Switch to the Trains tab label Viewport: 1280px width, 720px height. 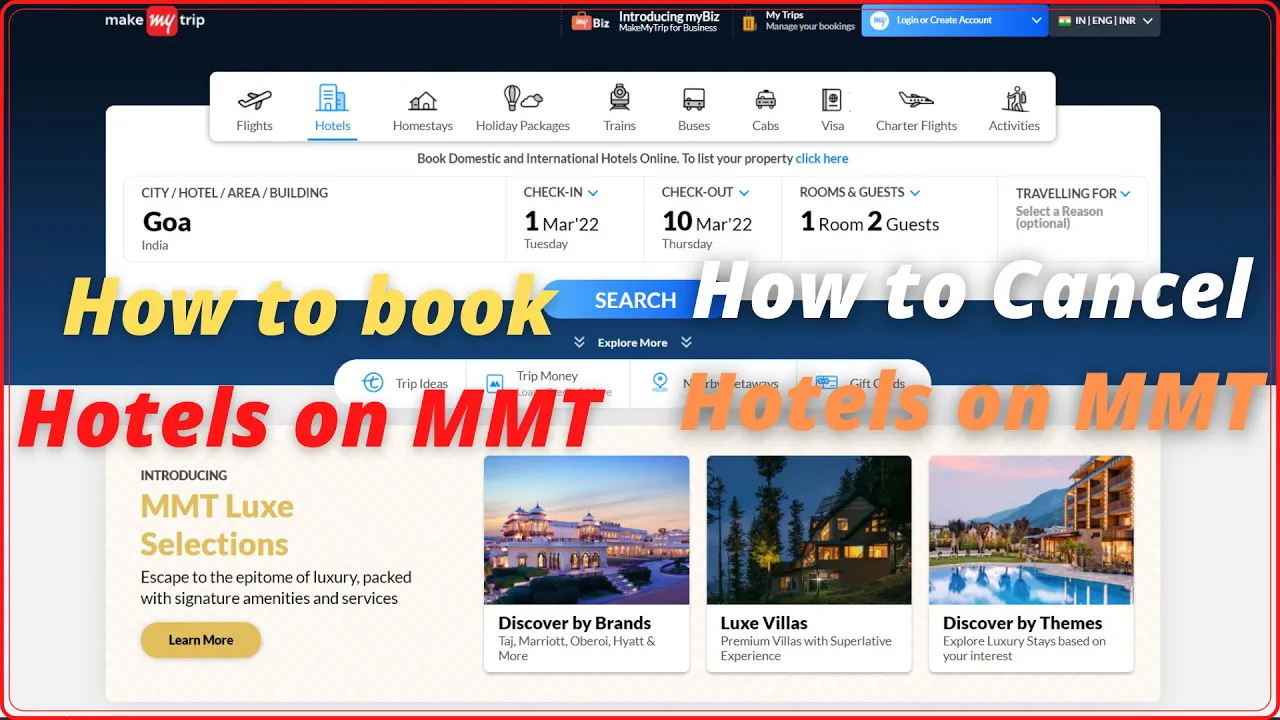620,126
